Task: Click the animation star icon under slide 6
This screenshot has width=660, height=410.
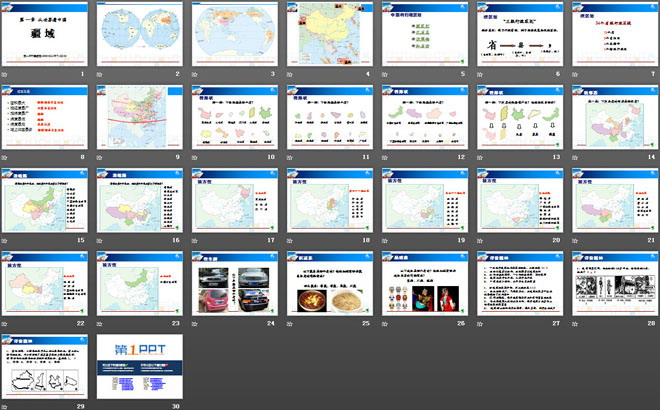Action: coord(480,75)
